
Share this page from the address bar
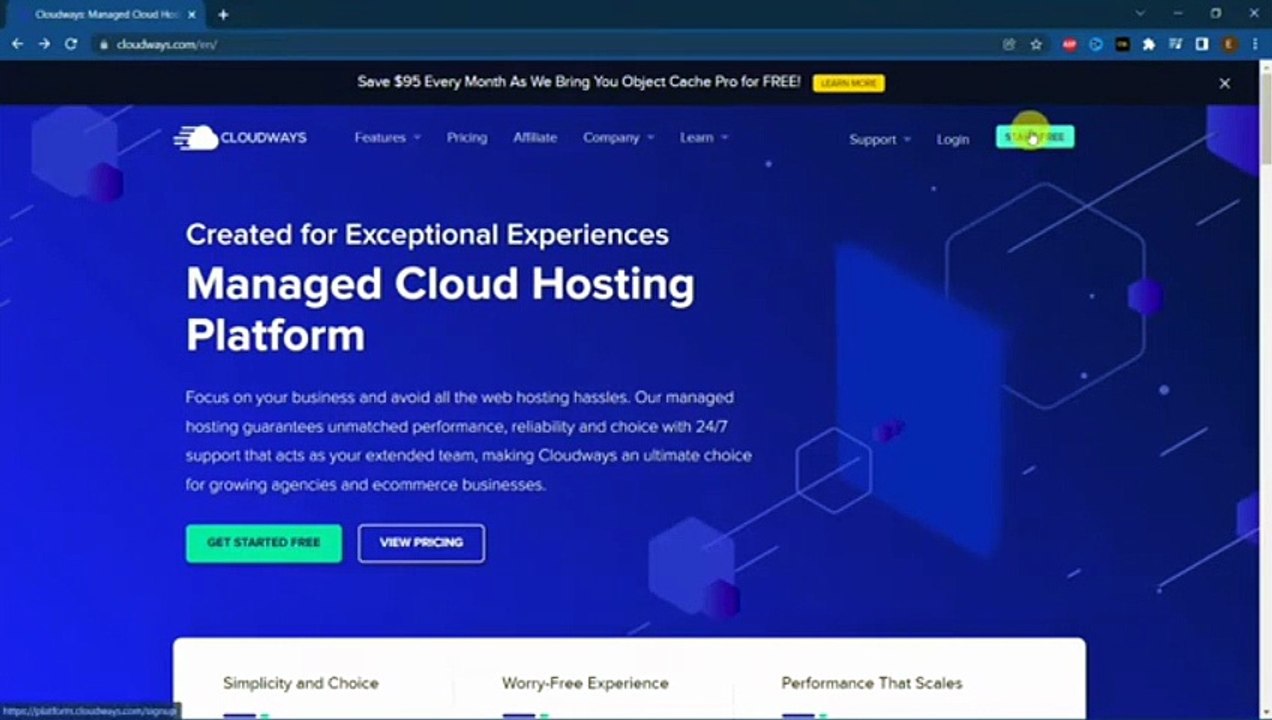(x=1009, y=44)
